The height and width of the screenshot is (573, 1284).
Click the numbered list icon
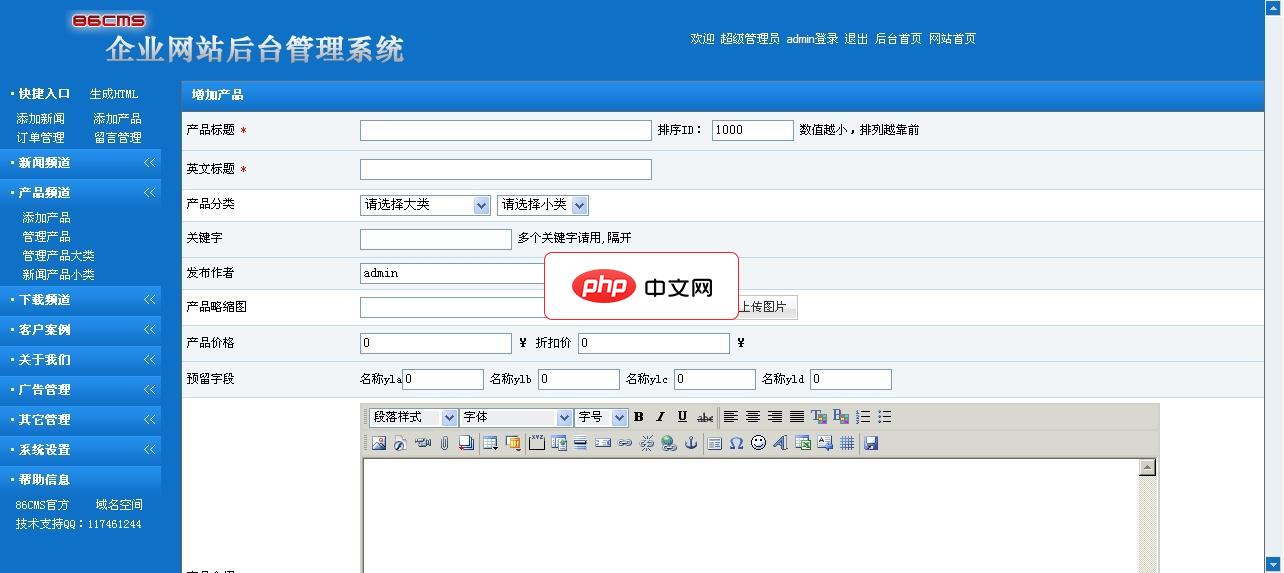[x=863, y=417]
